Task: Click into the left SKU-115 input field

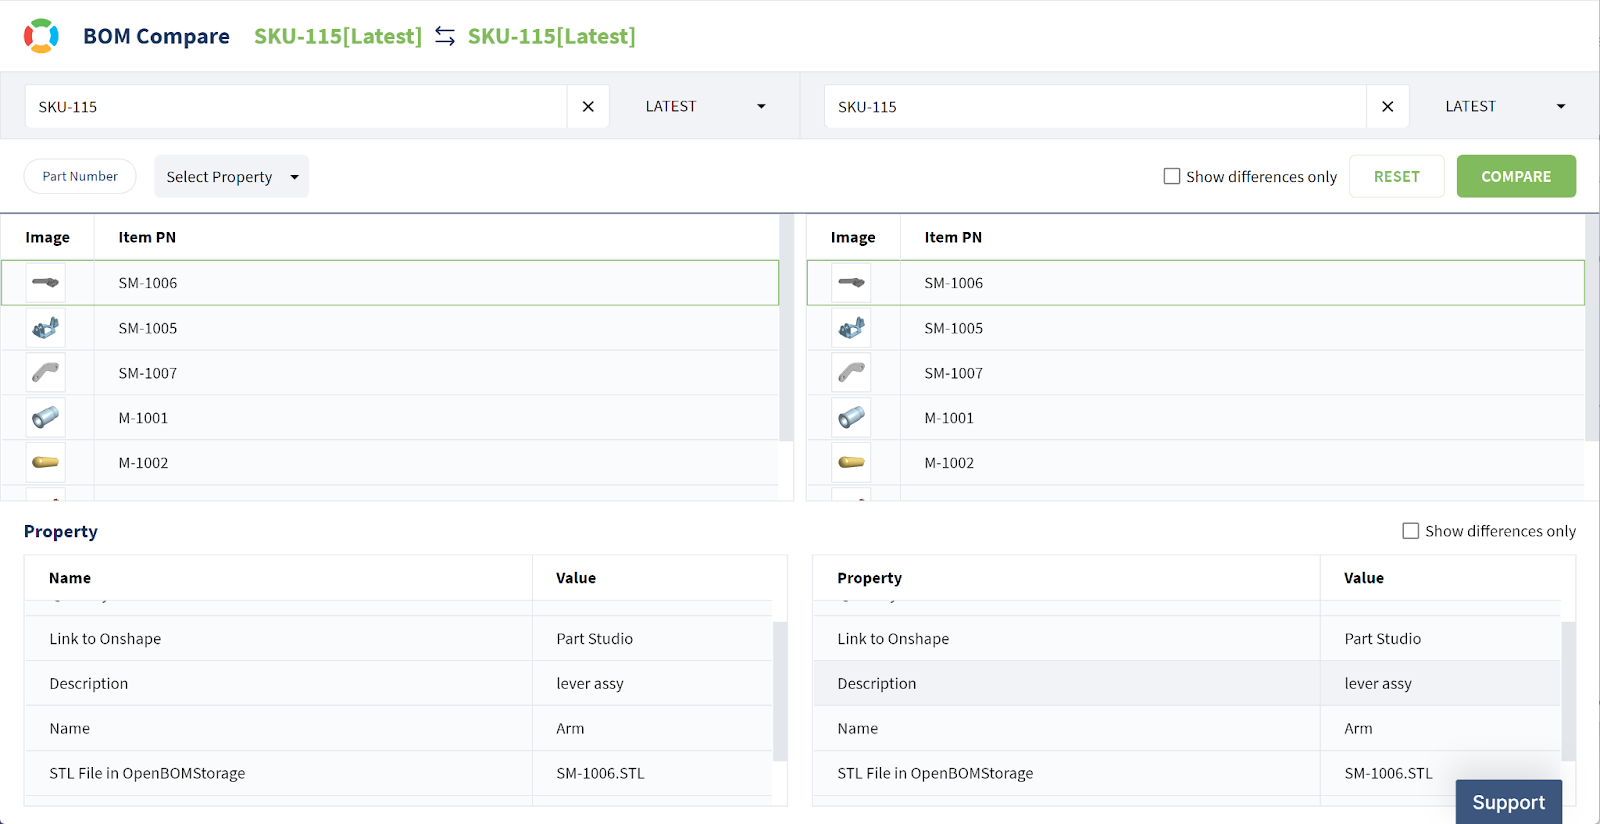Action: tap(296, 107)
